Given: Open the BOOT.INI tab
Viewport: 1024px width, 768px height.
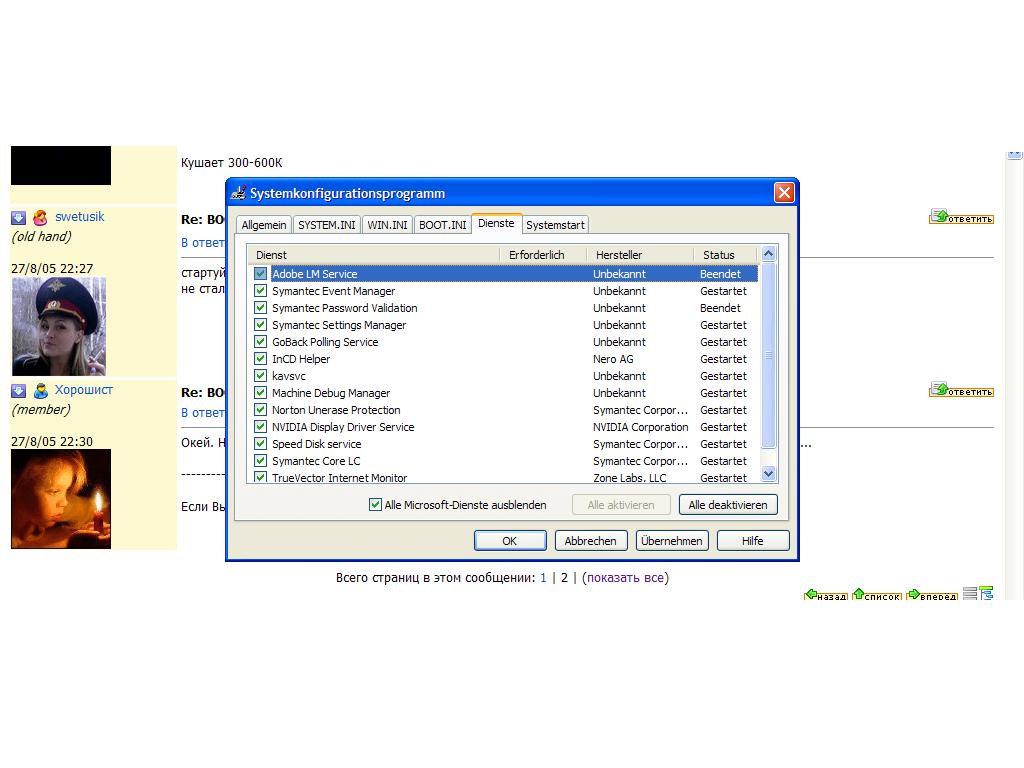Looking at the screenshot, I should 442,225.
